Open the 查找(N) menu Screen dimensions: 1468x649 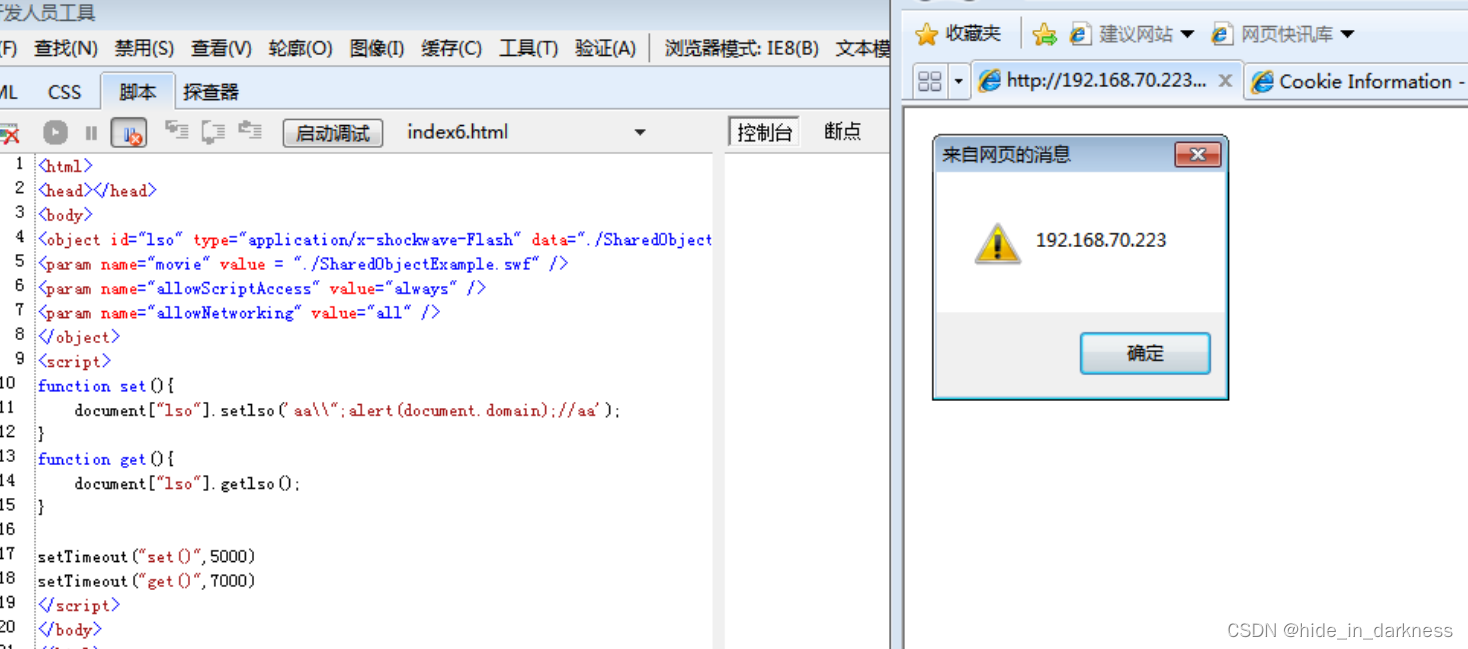[x=66, y=48]
